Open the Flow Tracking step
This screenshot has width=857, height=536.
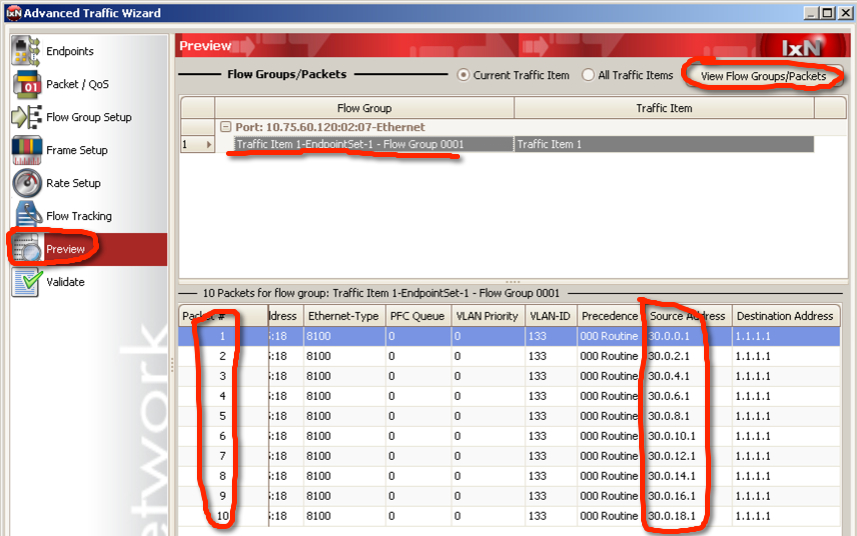coord(79,216)
